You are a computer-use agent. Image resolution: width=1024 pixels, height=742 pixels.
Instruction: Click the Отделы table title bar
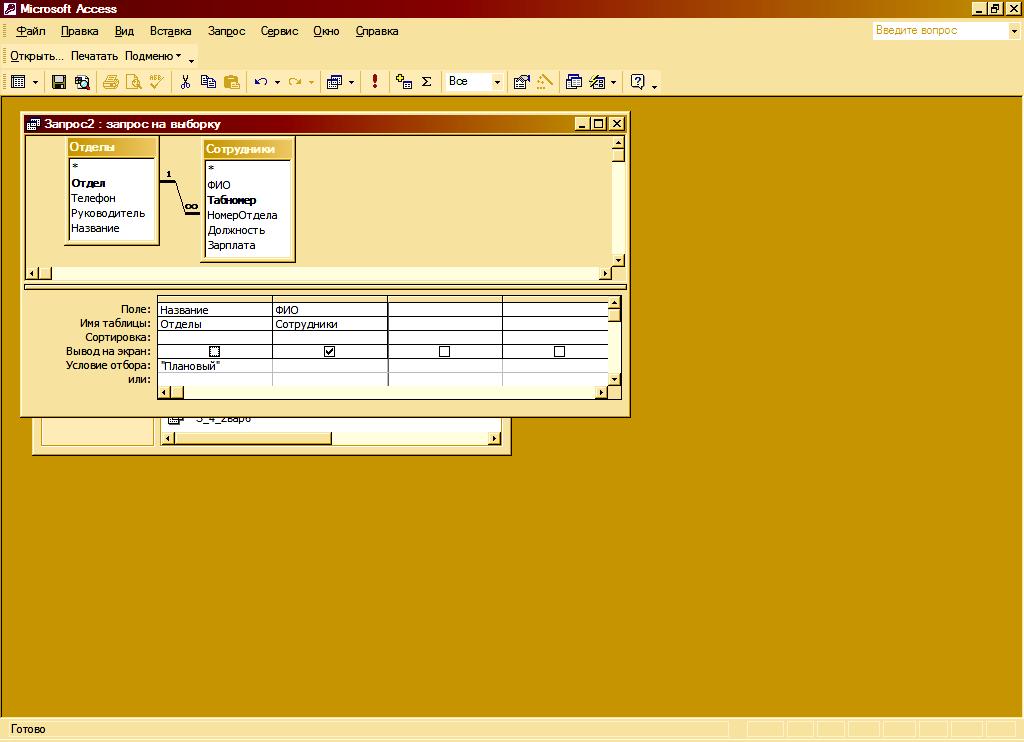tap(112, 147)
